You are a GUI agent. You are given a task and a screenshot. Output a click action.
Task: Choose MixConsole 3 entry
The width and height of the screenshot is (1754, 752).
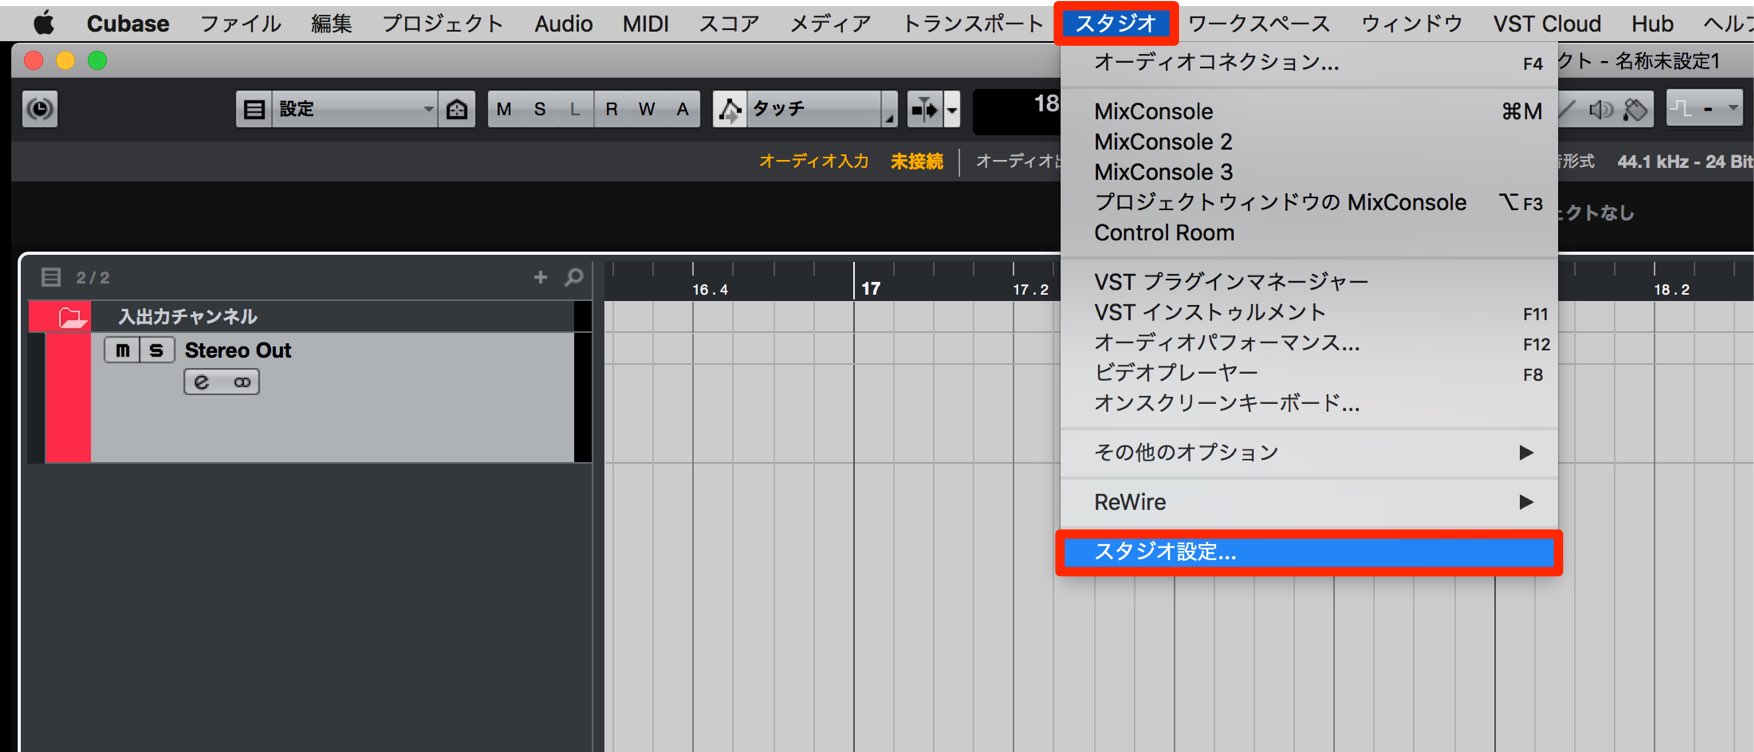[1309, 171]
